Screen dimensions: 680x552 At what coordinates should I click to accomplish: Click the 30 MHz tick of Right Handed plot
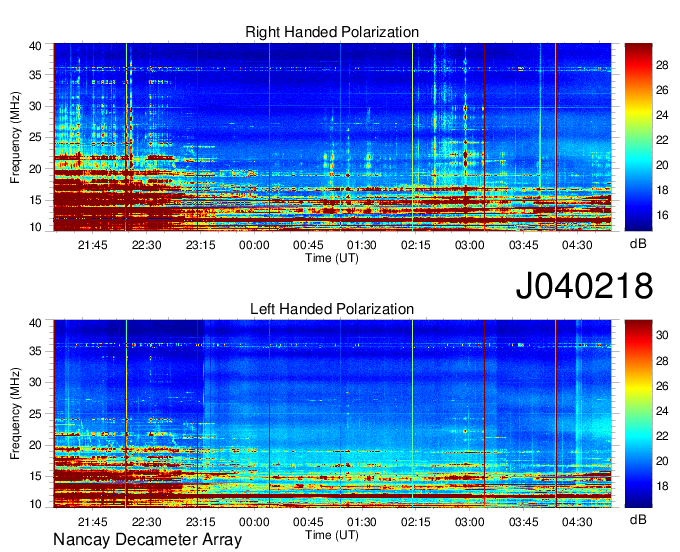35,106
